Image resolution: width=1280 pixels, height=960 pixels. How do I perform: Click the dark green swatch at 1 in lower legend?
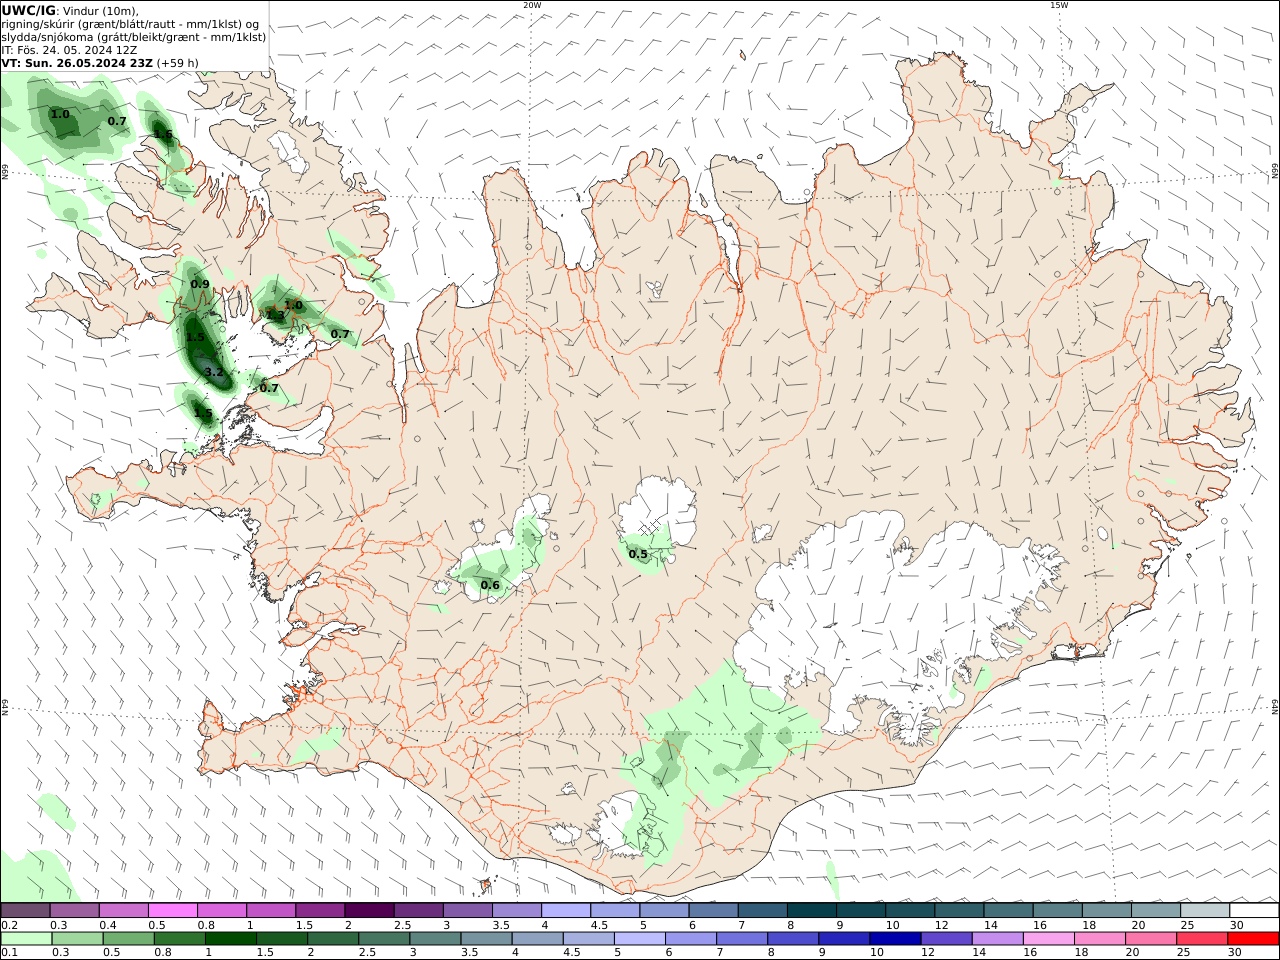pyautogui.click(x=231, y=939)
